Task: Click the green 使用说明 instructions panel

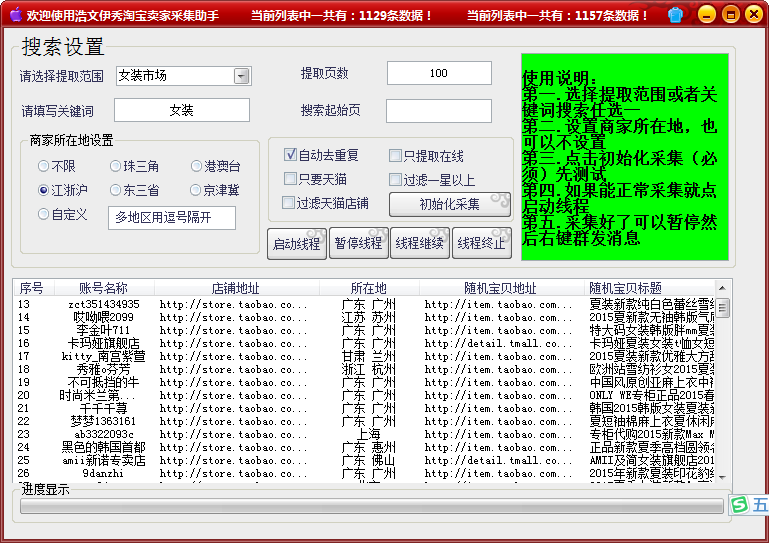Action: [625, 157]
